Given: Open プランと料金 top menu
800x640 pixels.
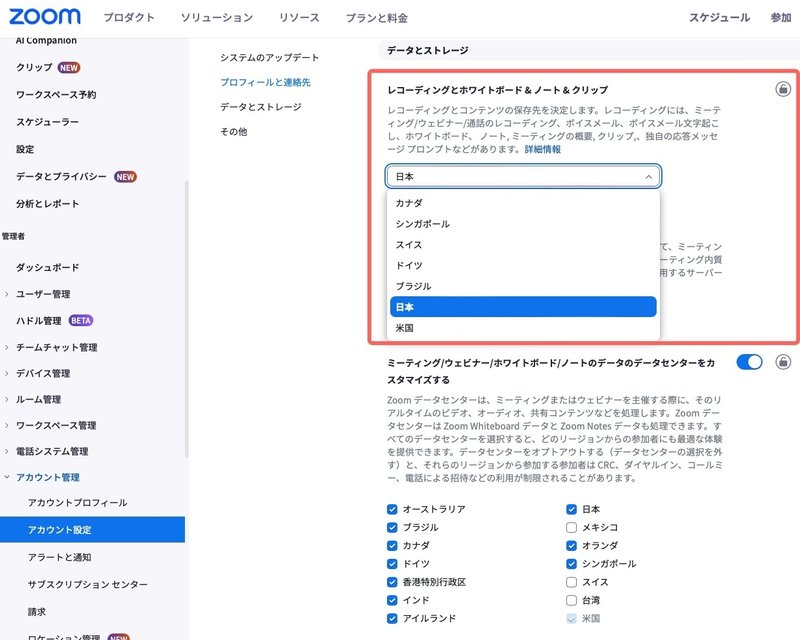Looking at the screenshot, I should pyautogui.click(x=377, y=18).
